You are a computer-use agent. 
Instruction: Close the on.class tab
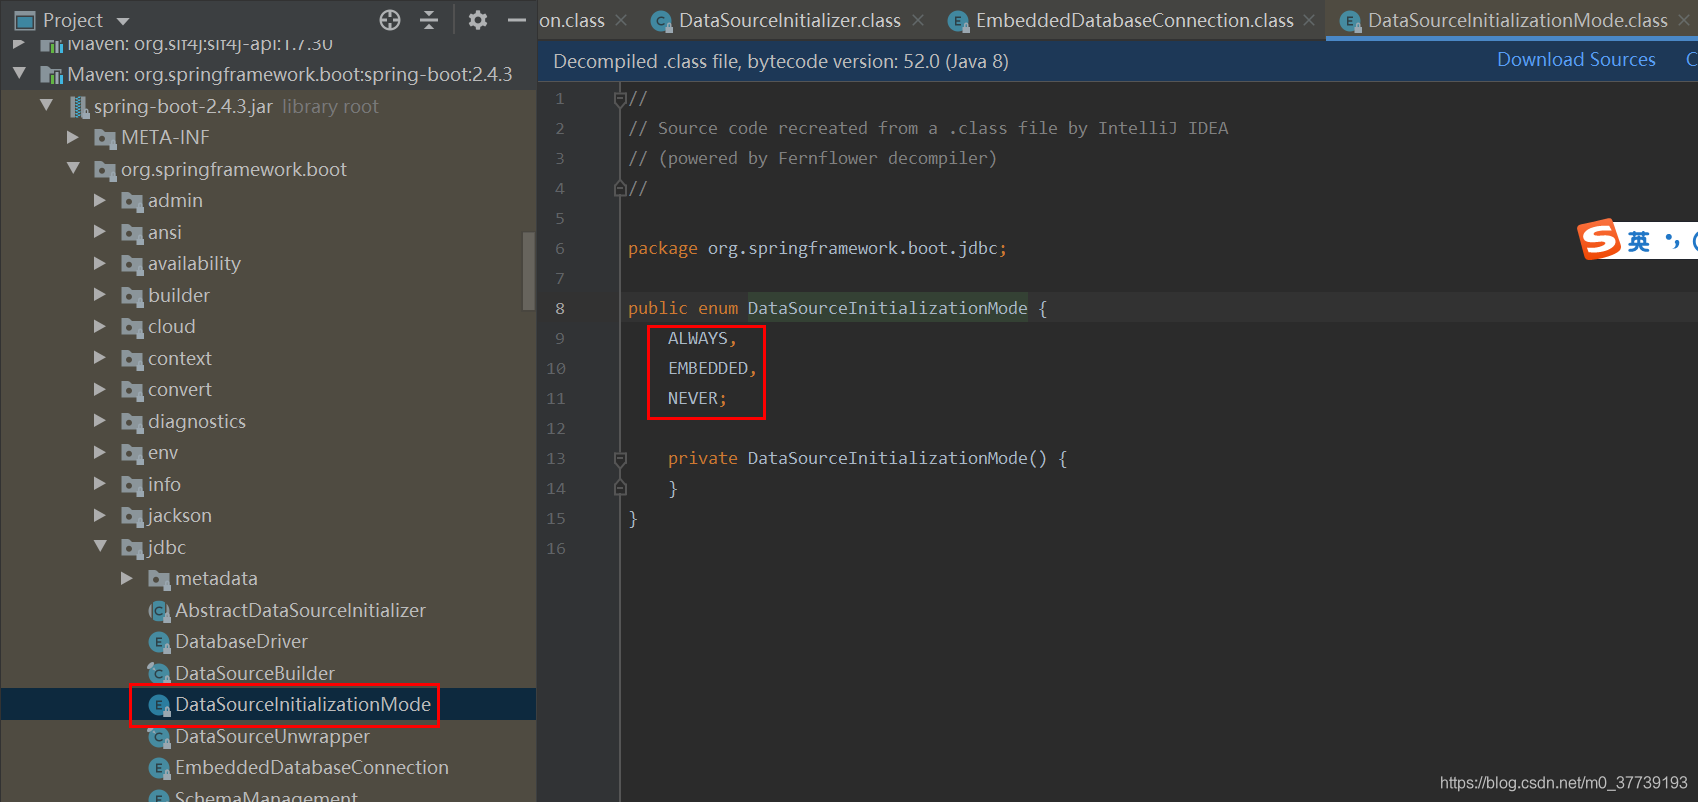pyautogui.click(x=622, y=20)
